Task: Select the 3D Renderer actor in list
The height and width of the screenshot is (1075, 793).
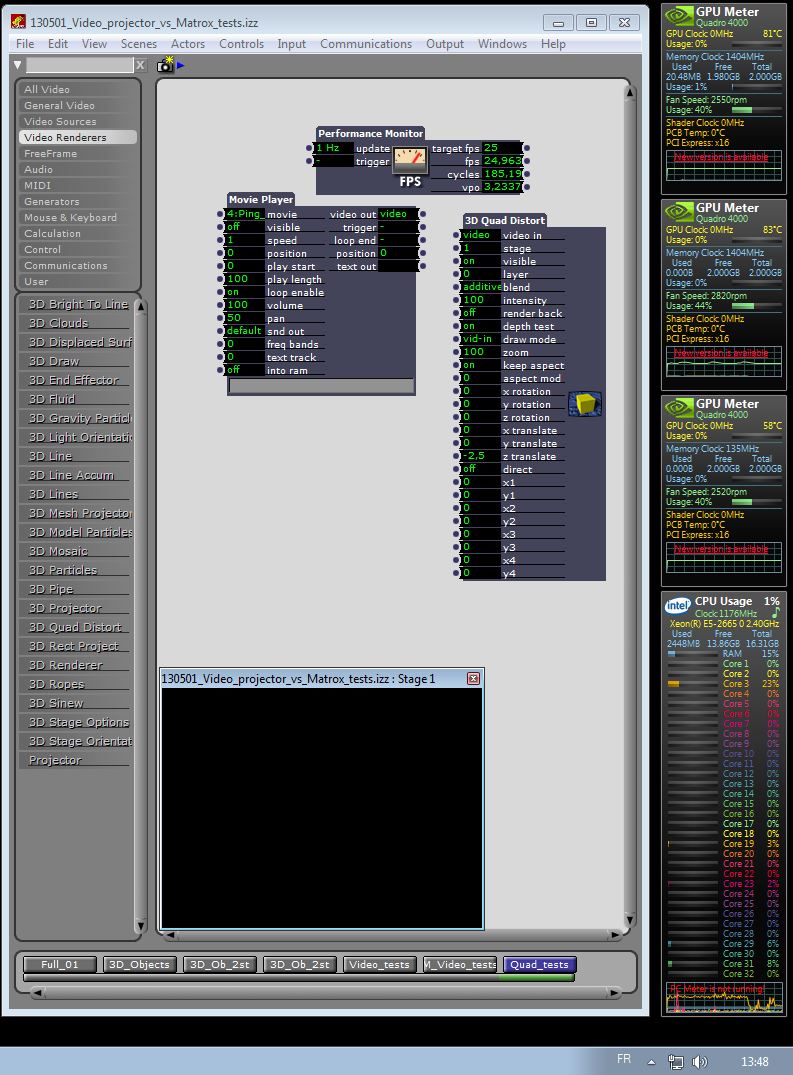Action: [66, 664]
